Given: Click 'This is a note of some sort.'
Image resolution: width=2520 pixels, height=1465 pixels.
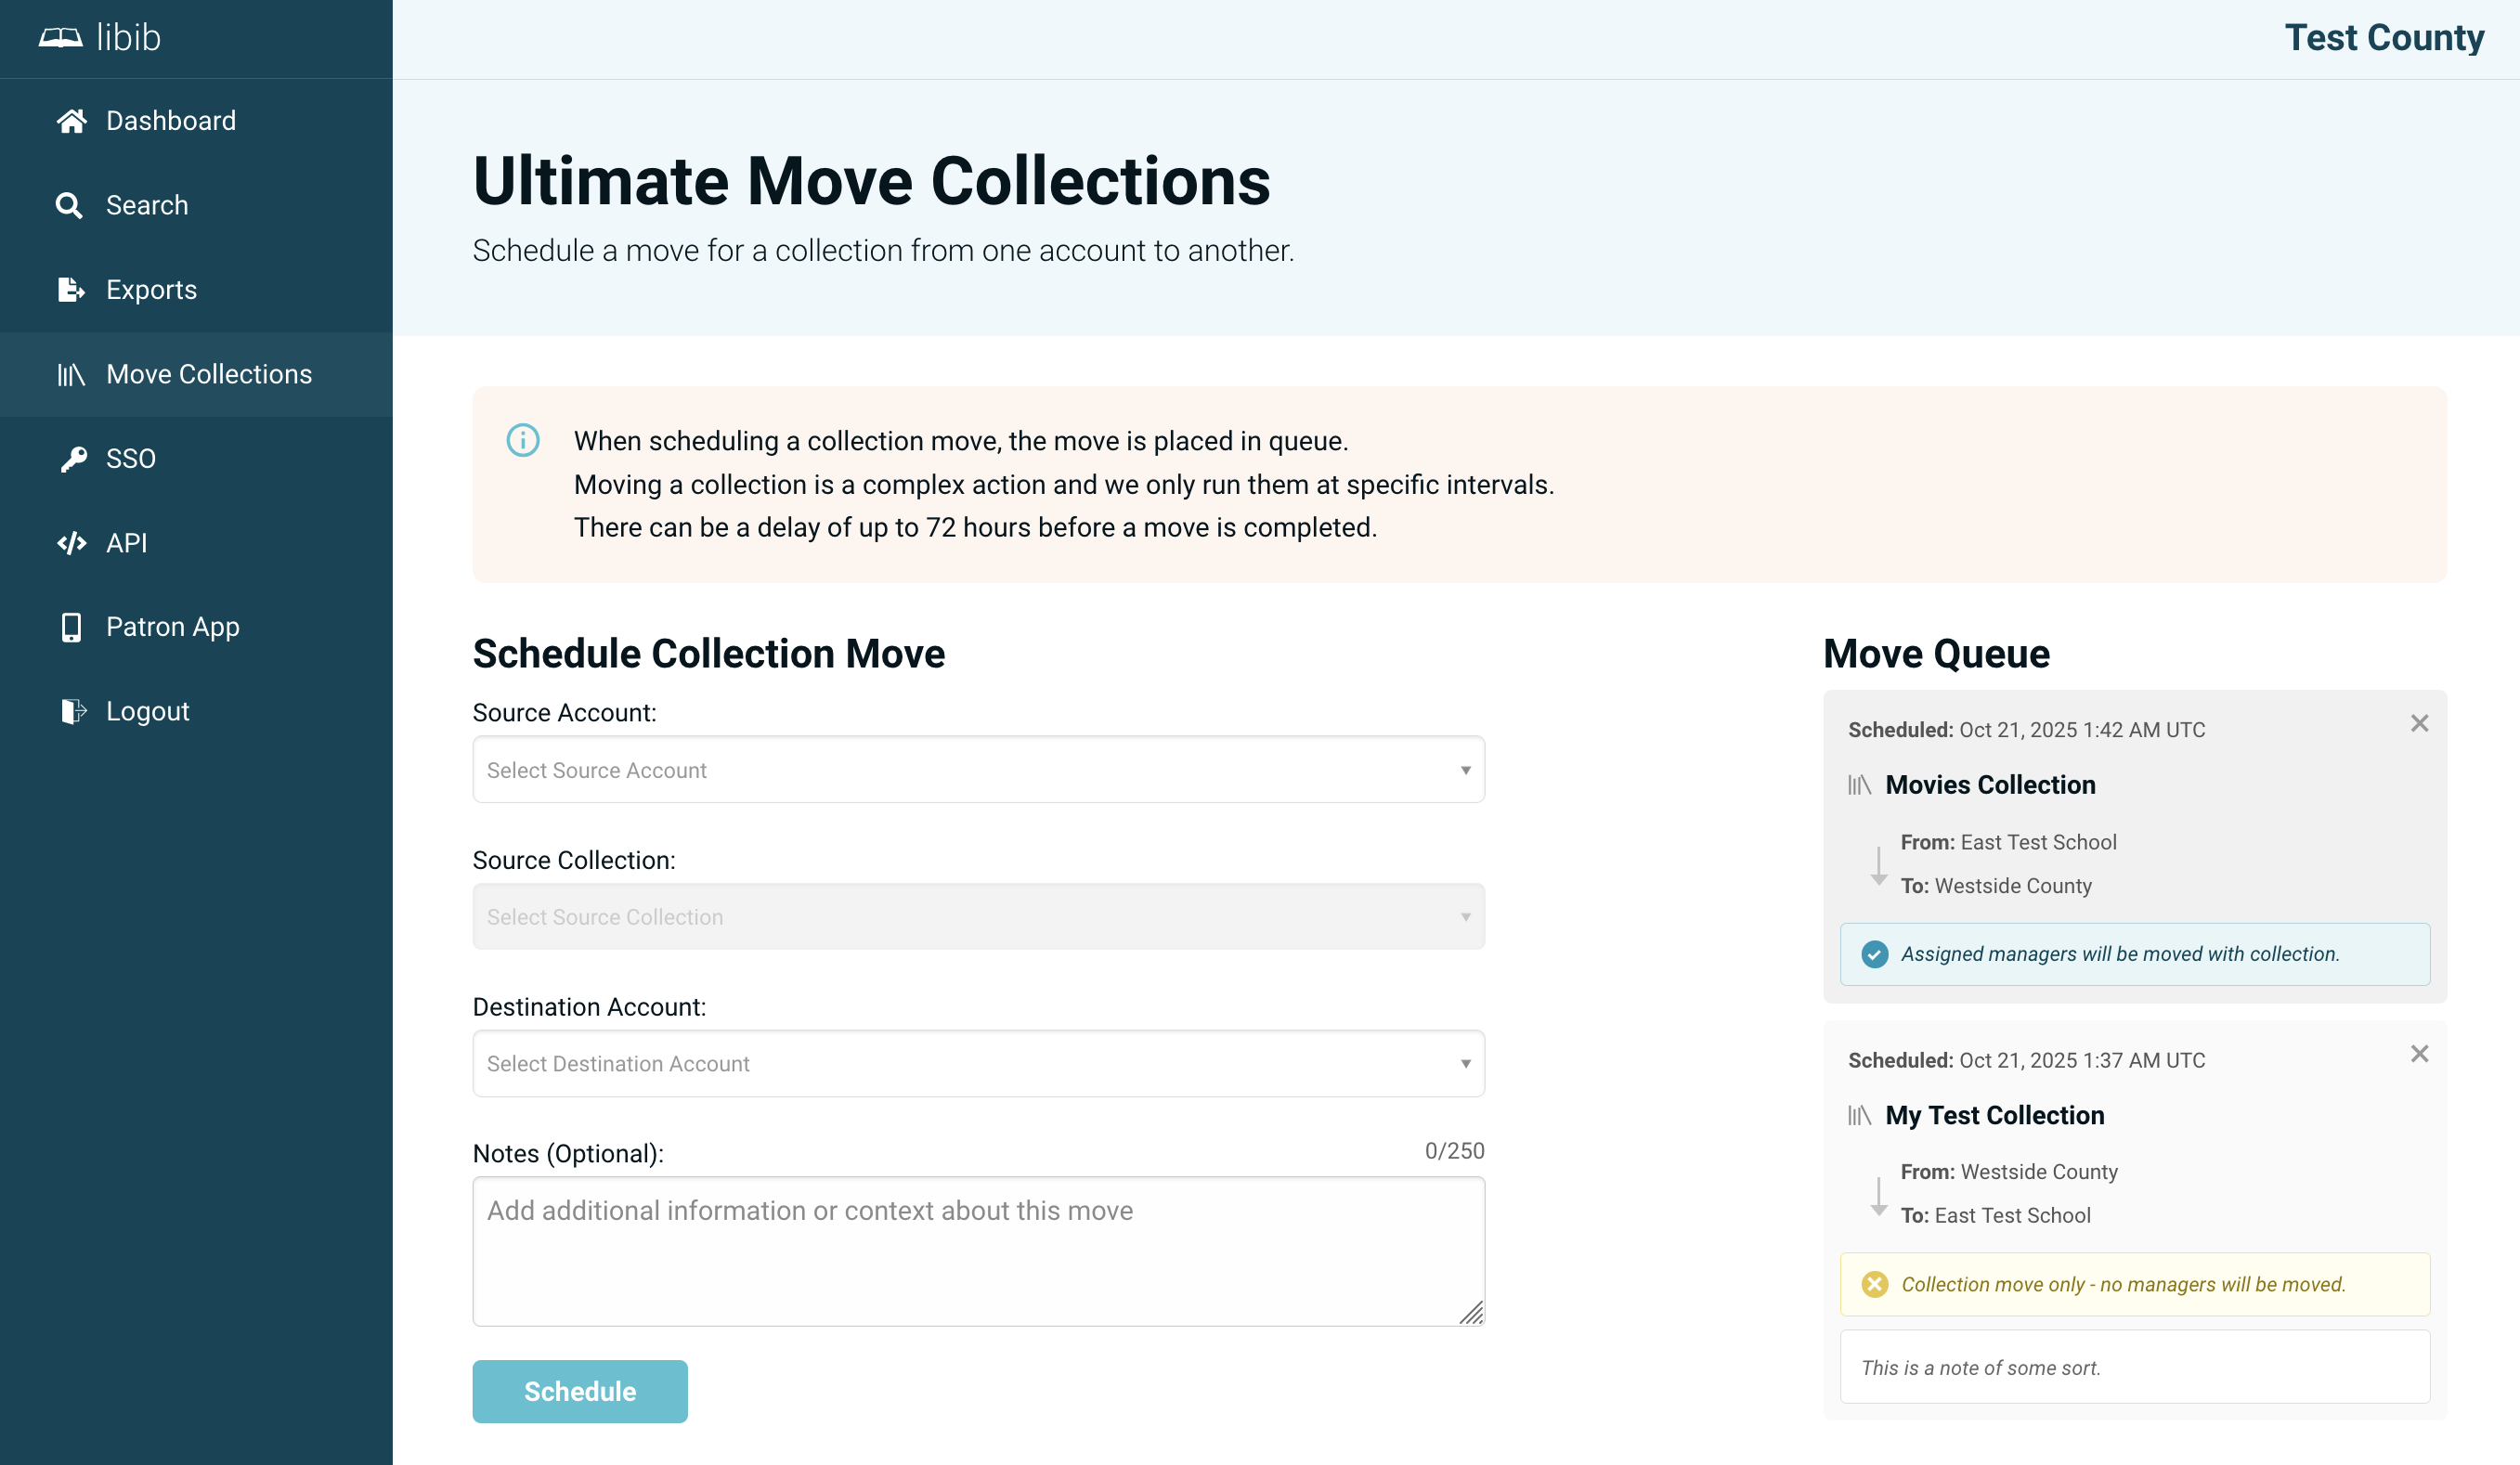Looking at the screenshot, I should click(1980, 1368).
